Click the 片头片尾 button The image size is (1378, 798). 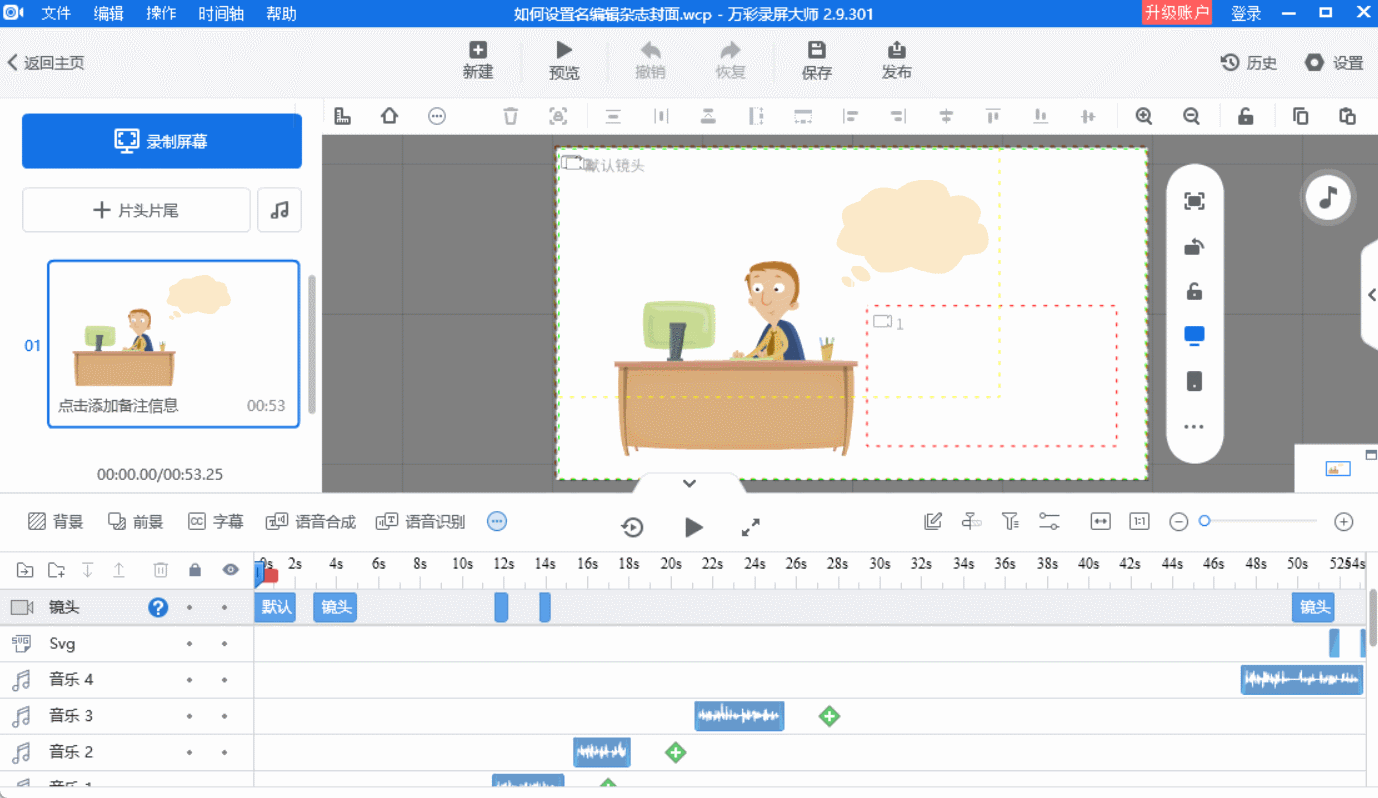pyautogui.click(x=136, y=210)
